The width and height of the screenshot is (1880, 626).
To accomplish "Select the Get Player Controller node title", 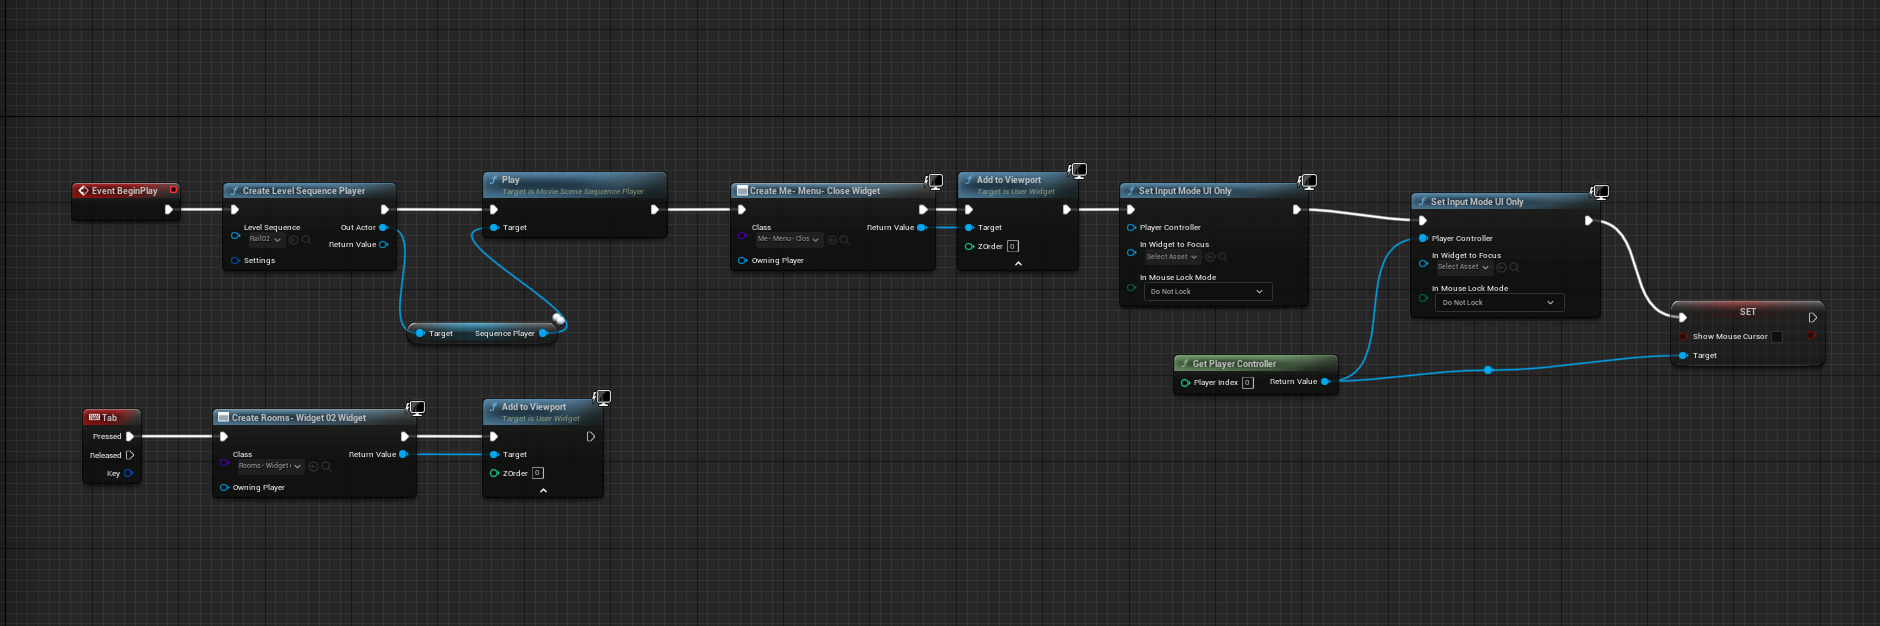I will tap(1235, 364).
